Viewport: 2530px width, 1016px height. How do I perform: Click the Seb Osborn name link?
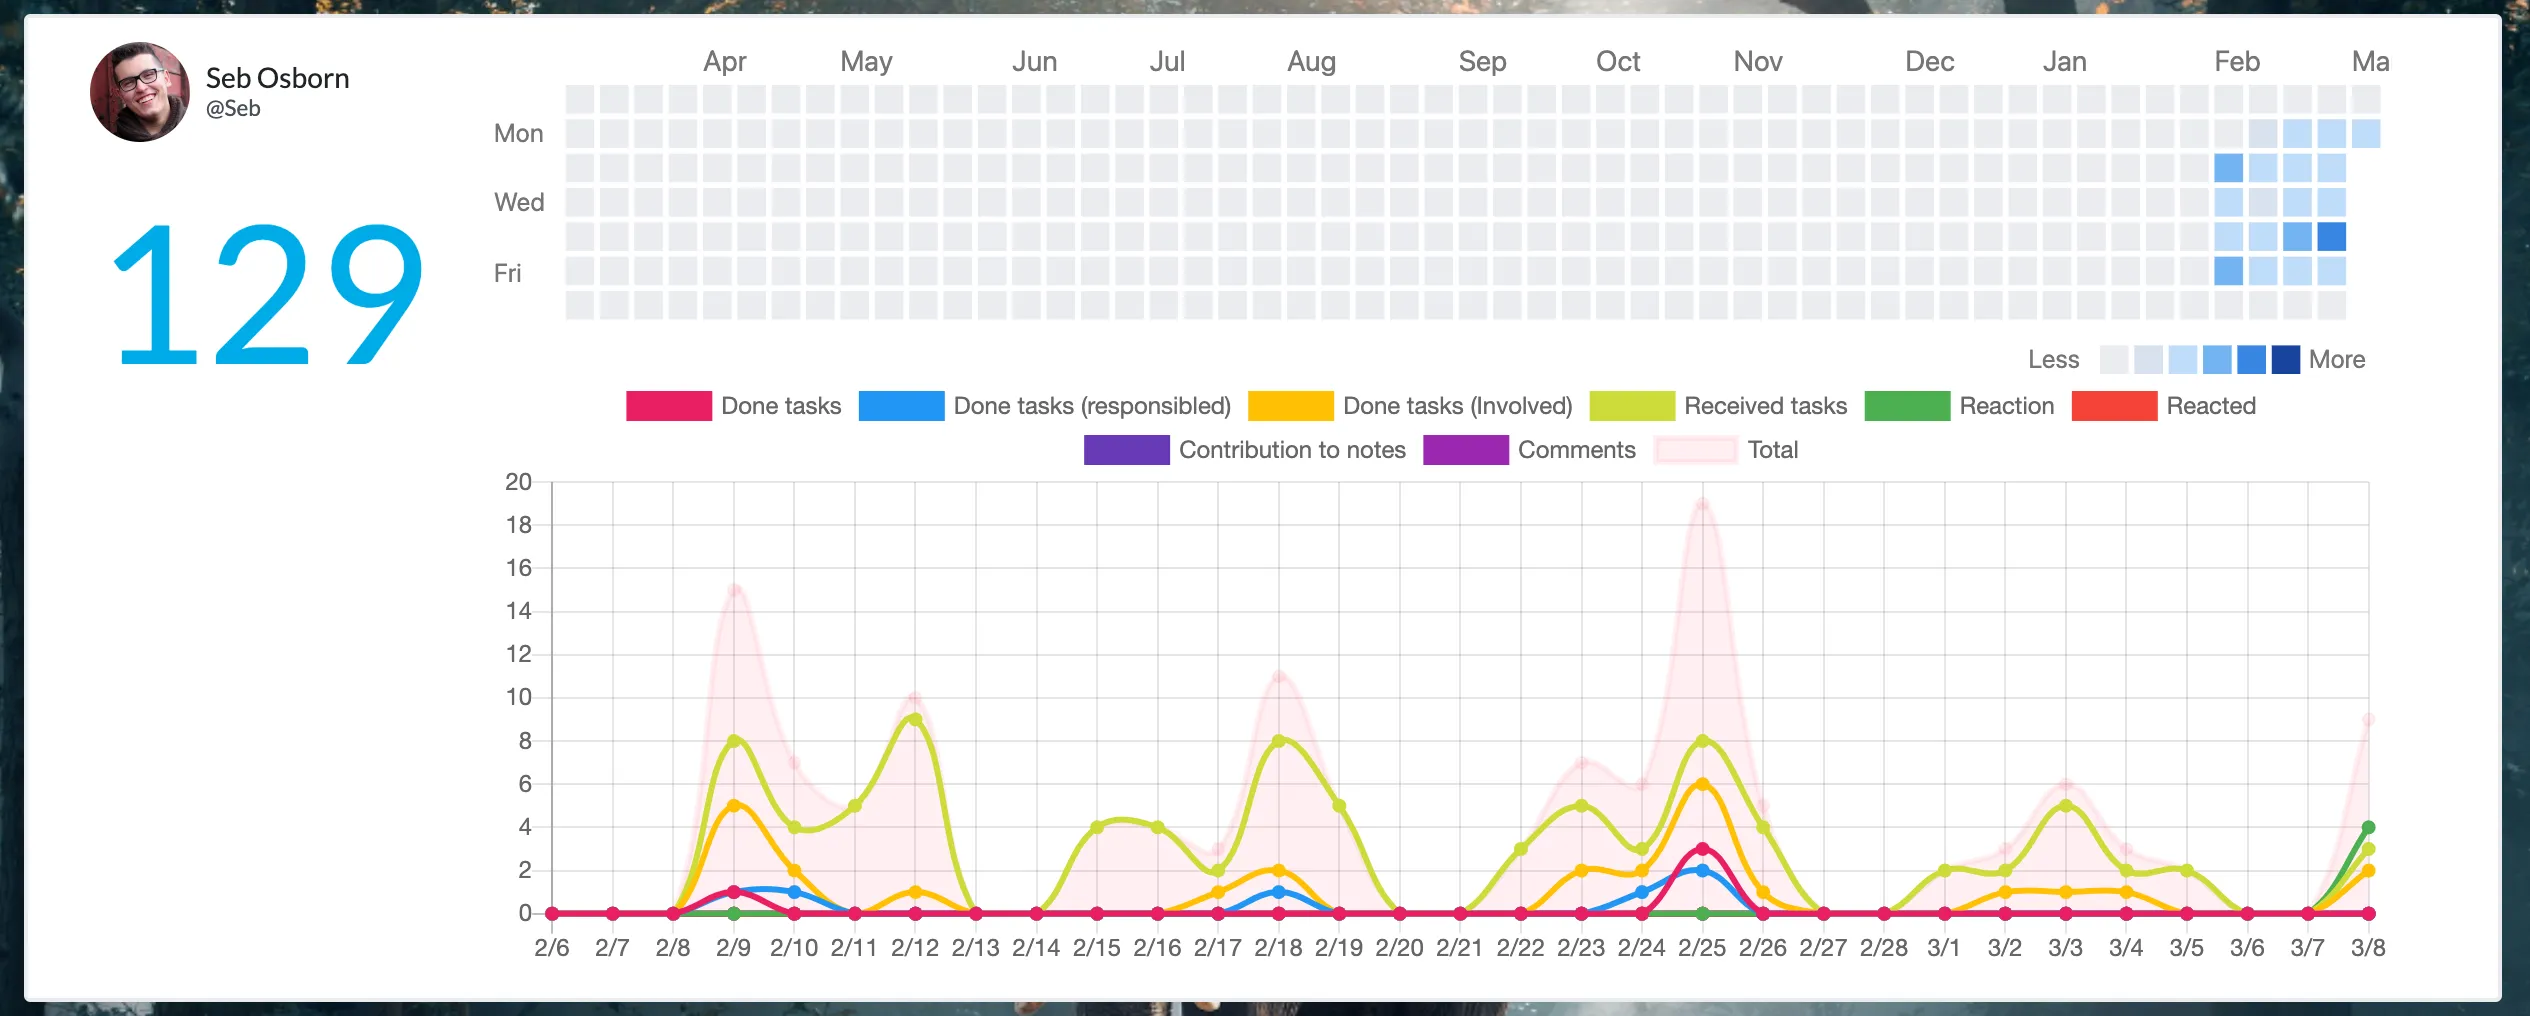coord(277,78)
